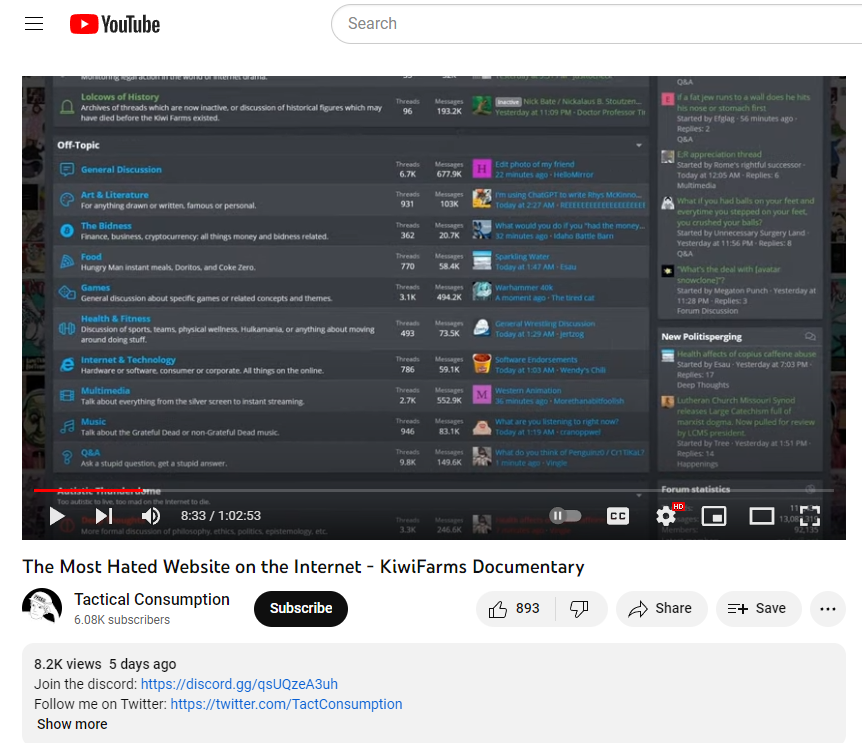Image resolution: width=862 pixels, height=743 pixels.
Task: Click the bell icon beside Lolcows of History
Action: 67,107
